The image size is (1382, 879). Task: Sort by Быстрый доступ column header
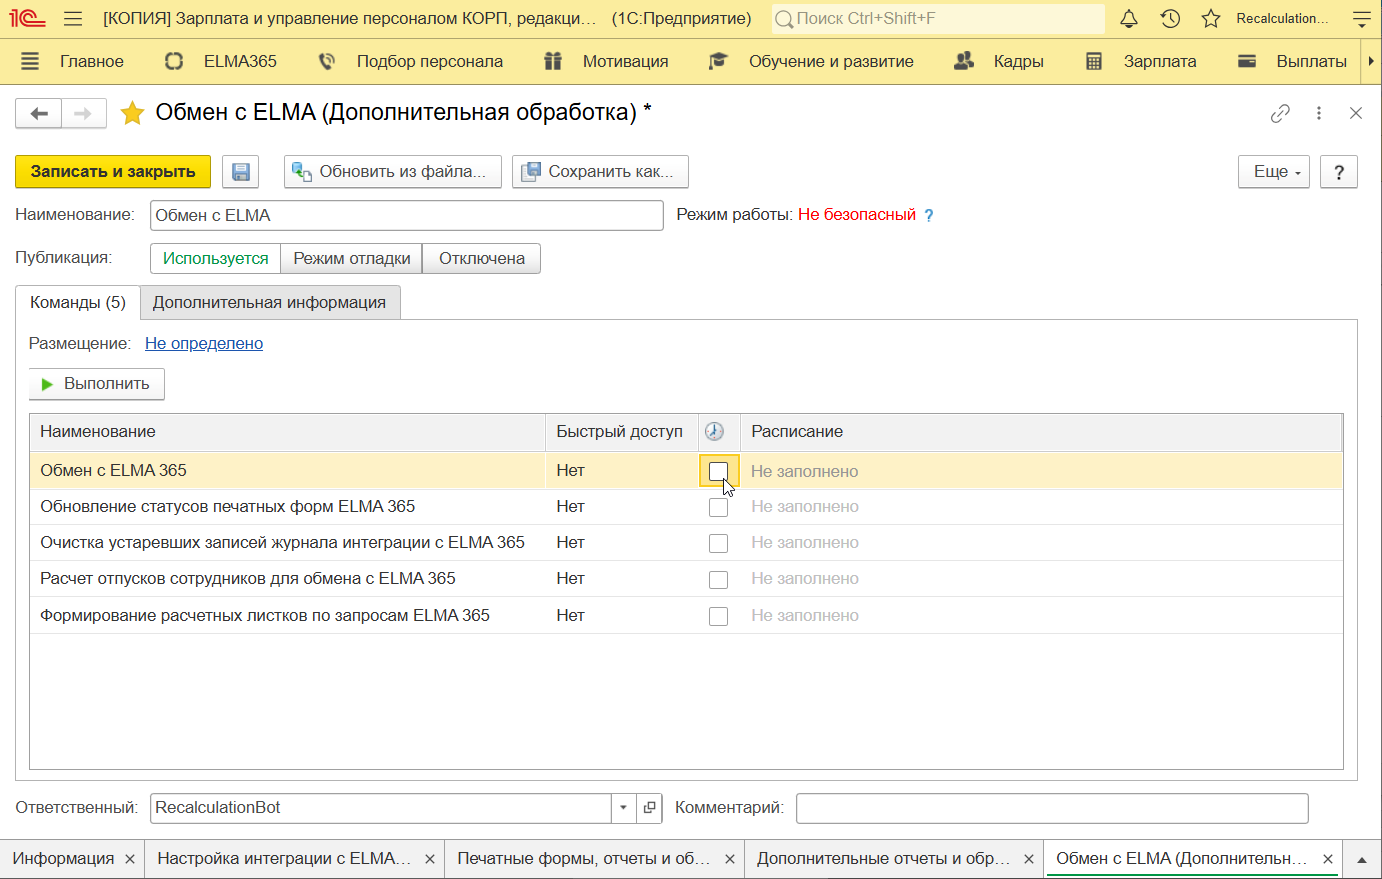coord(620,431)
